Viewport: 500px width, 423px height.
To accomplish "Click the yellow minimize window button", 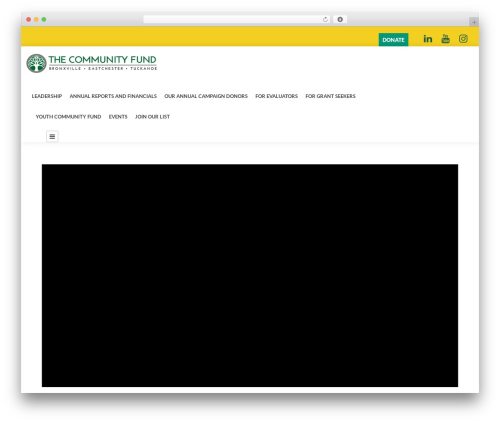I will pos(36,19).
